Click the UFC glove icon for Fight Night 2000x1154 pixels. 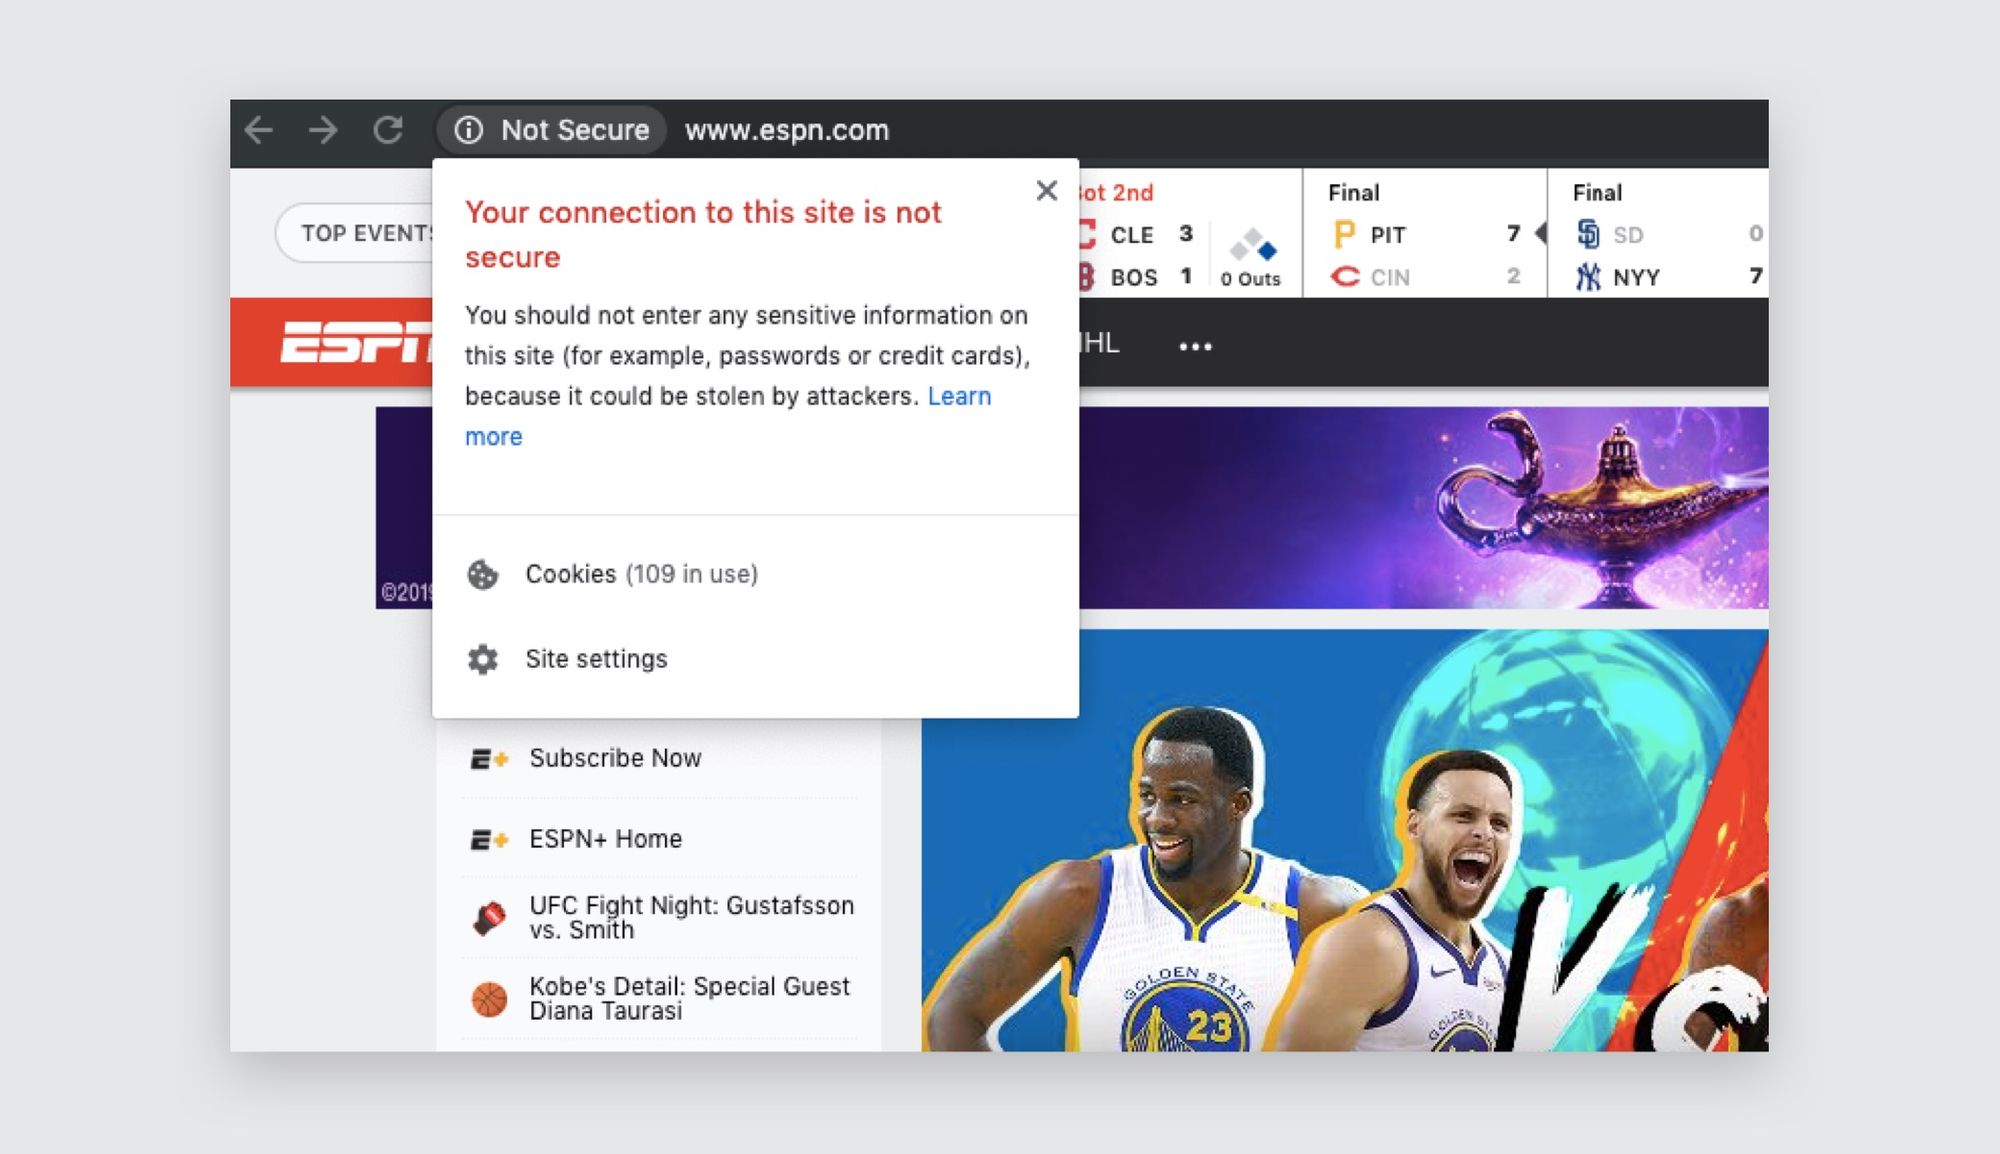tap(489, 917)
